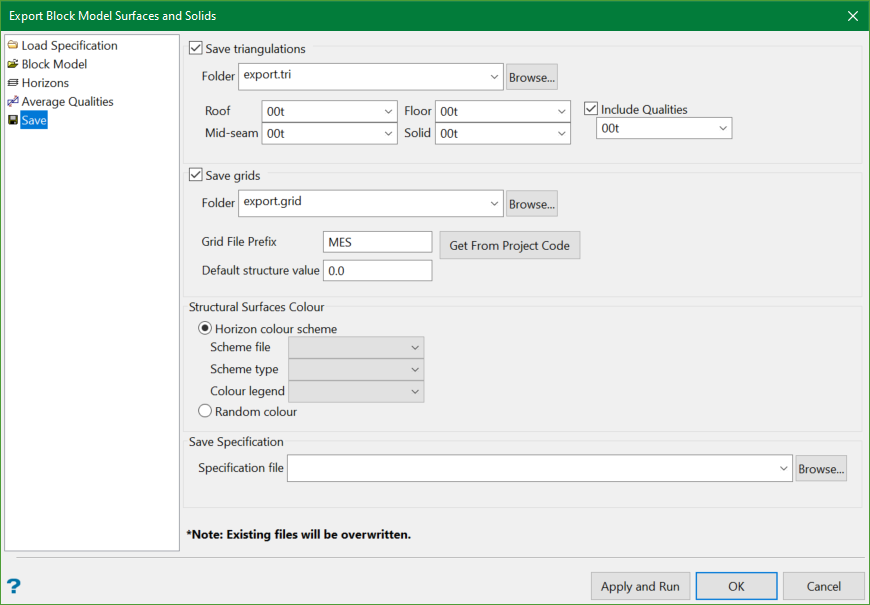Select the Random colour radio button
This screenshot has height=605, width=870.
[x=205, y=411]
